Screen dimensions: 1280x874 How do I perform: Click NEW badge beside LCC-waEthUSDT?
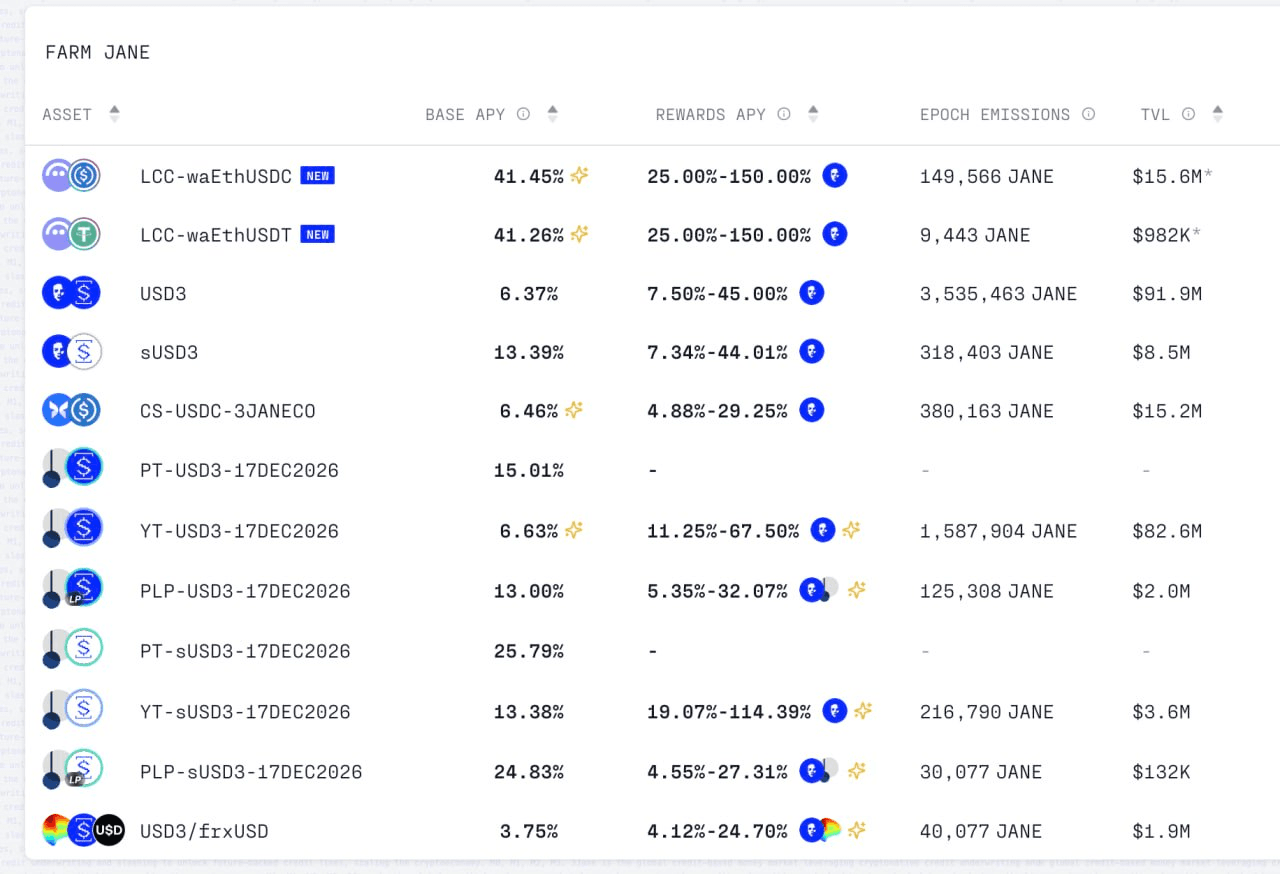tap(318, 235)
